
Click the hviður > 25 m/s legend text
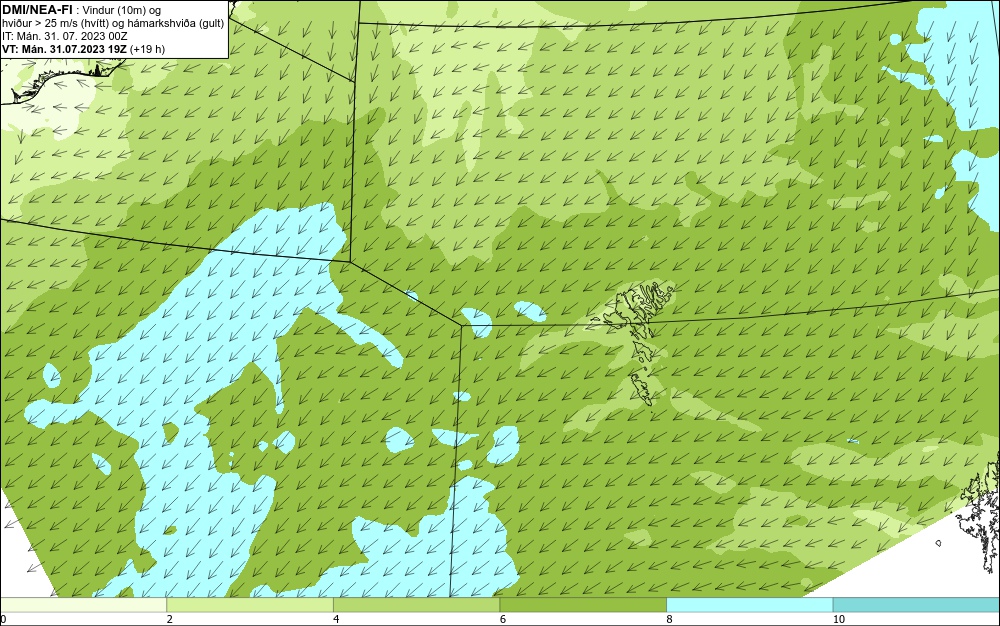[x=113, y=23]
